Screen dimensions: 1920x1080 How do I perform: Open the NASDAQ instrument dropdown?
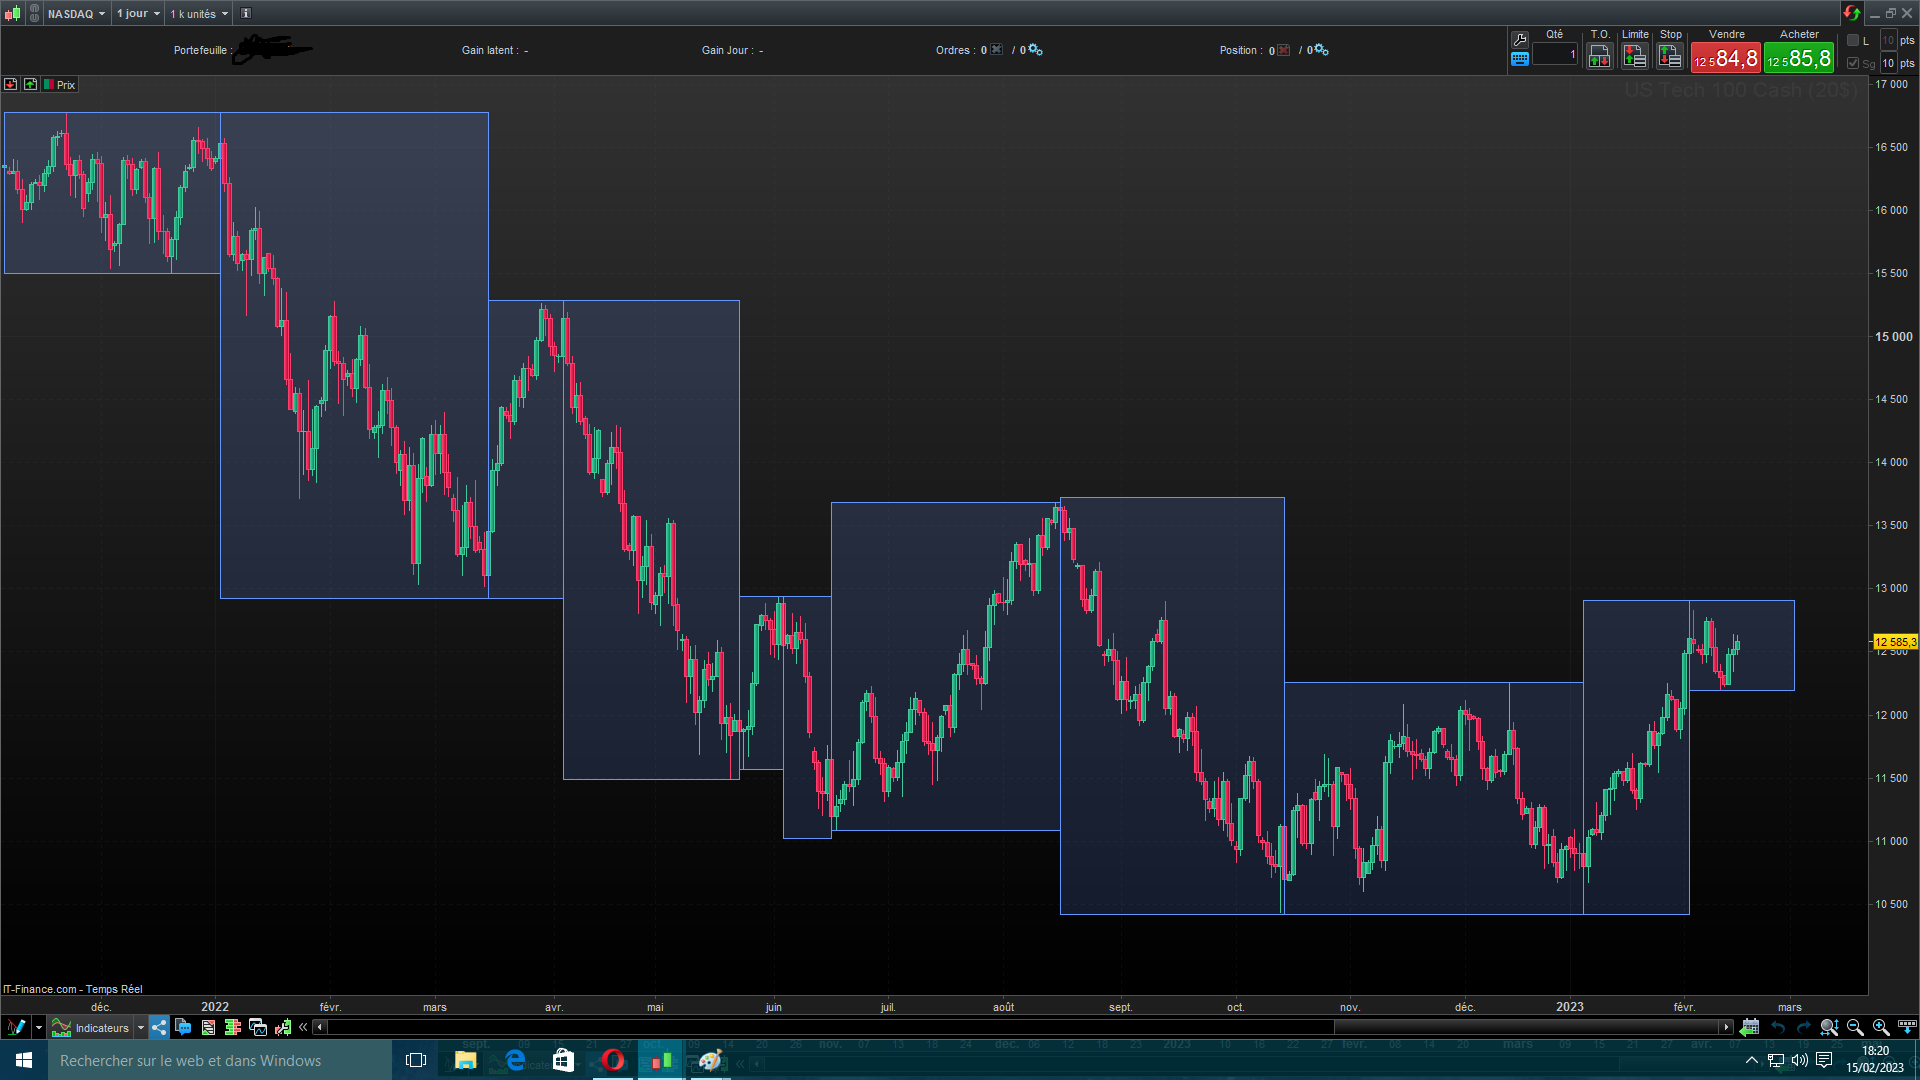coord(76,14)
